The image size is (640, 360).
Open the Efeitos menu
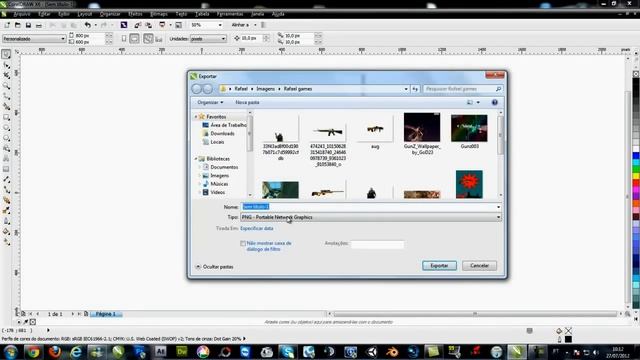pos(135,14)
